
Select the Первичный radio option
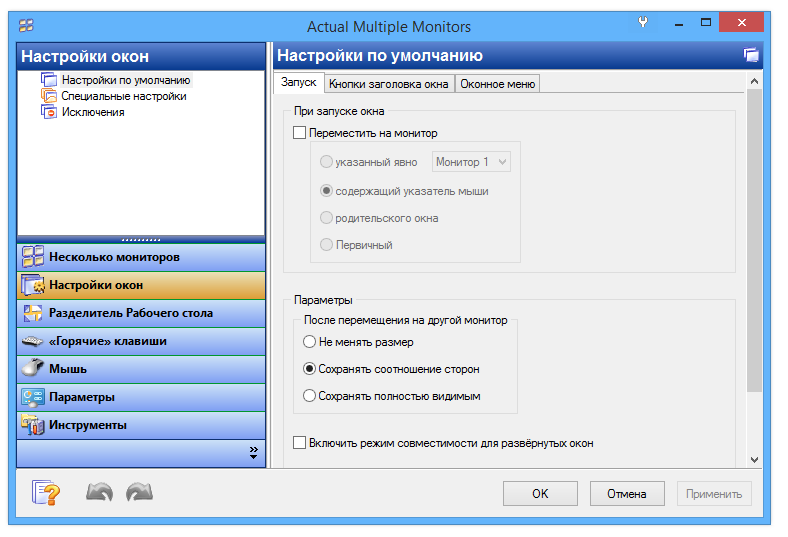pos(327,245)
